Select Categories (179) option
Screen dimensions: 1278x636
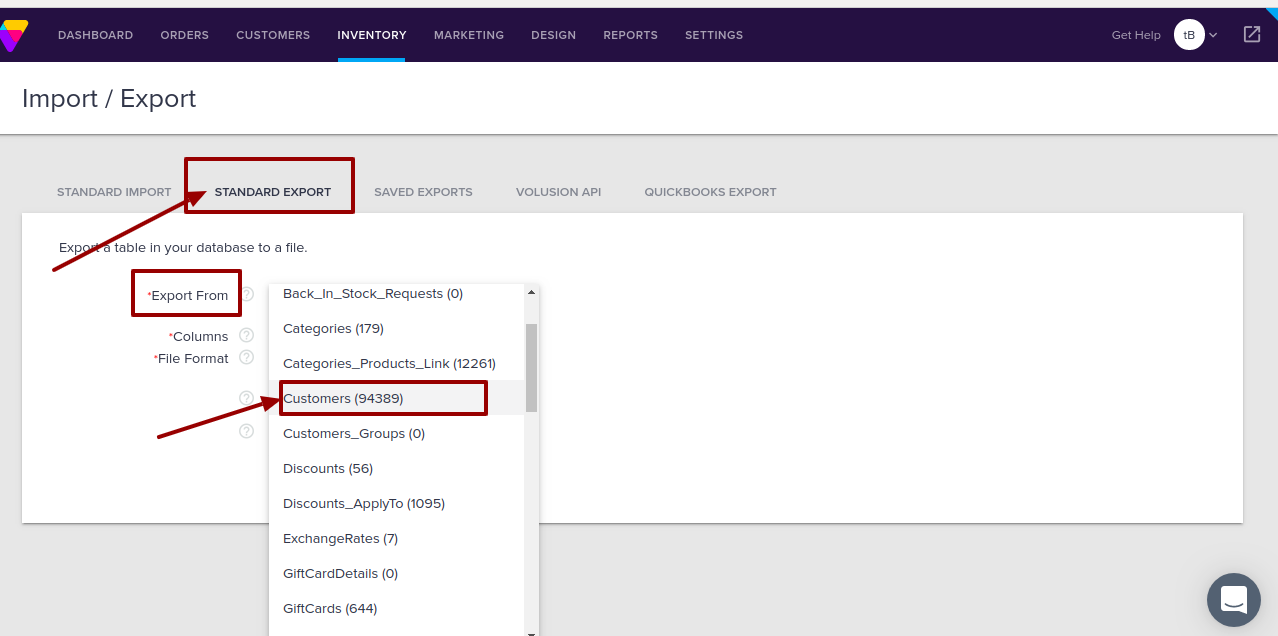(397, 328)
